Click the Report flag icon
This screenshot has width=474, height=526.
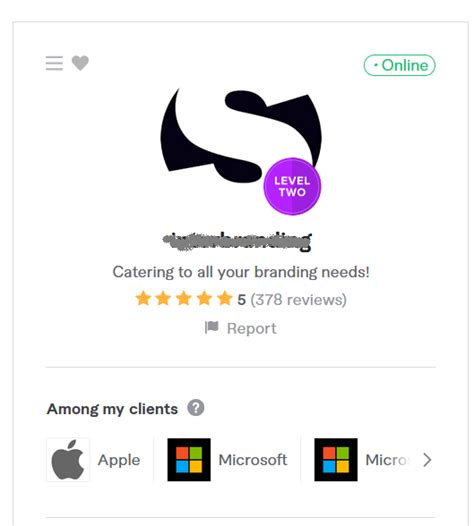[x=212, y=327]
